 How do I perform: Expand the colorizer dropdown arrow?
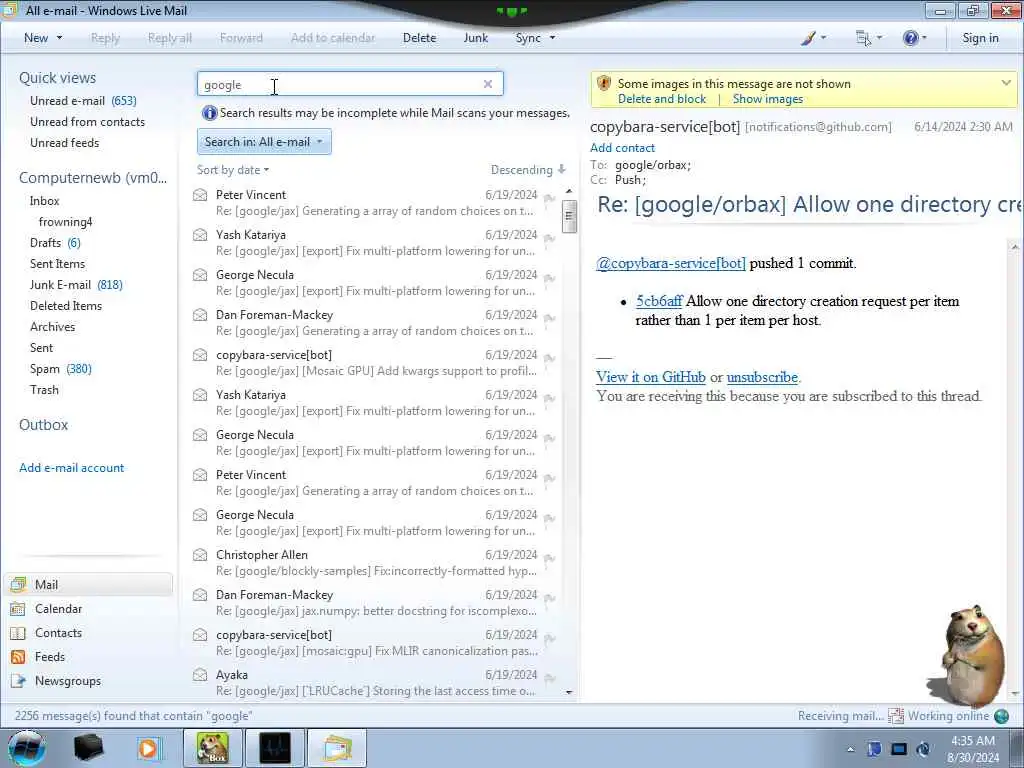[824, 38]
